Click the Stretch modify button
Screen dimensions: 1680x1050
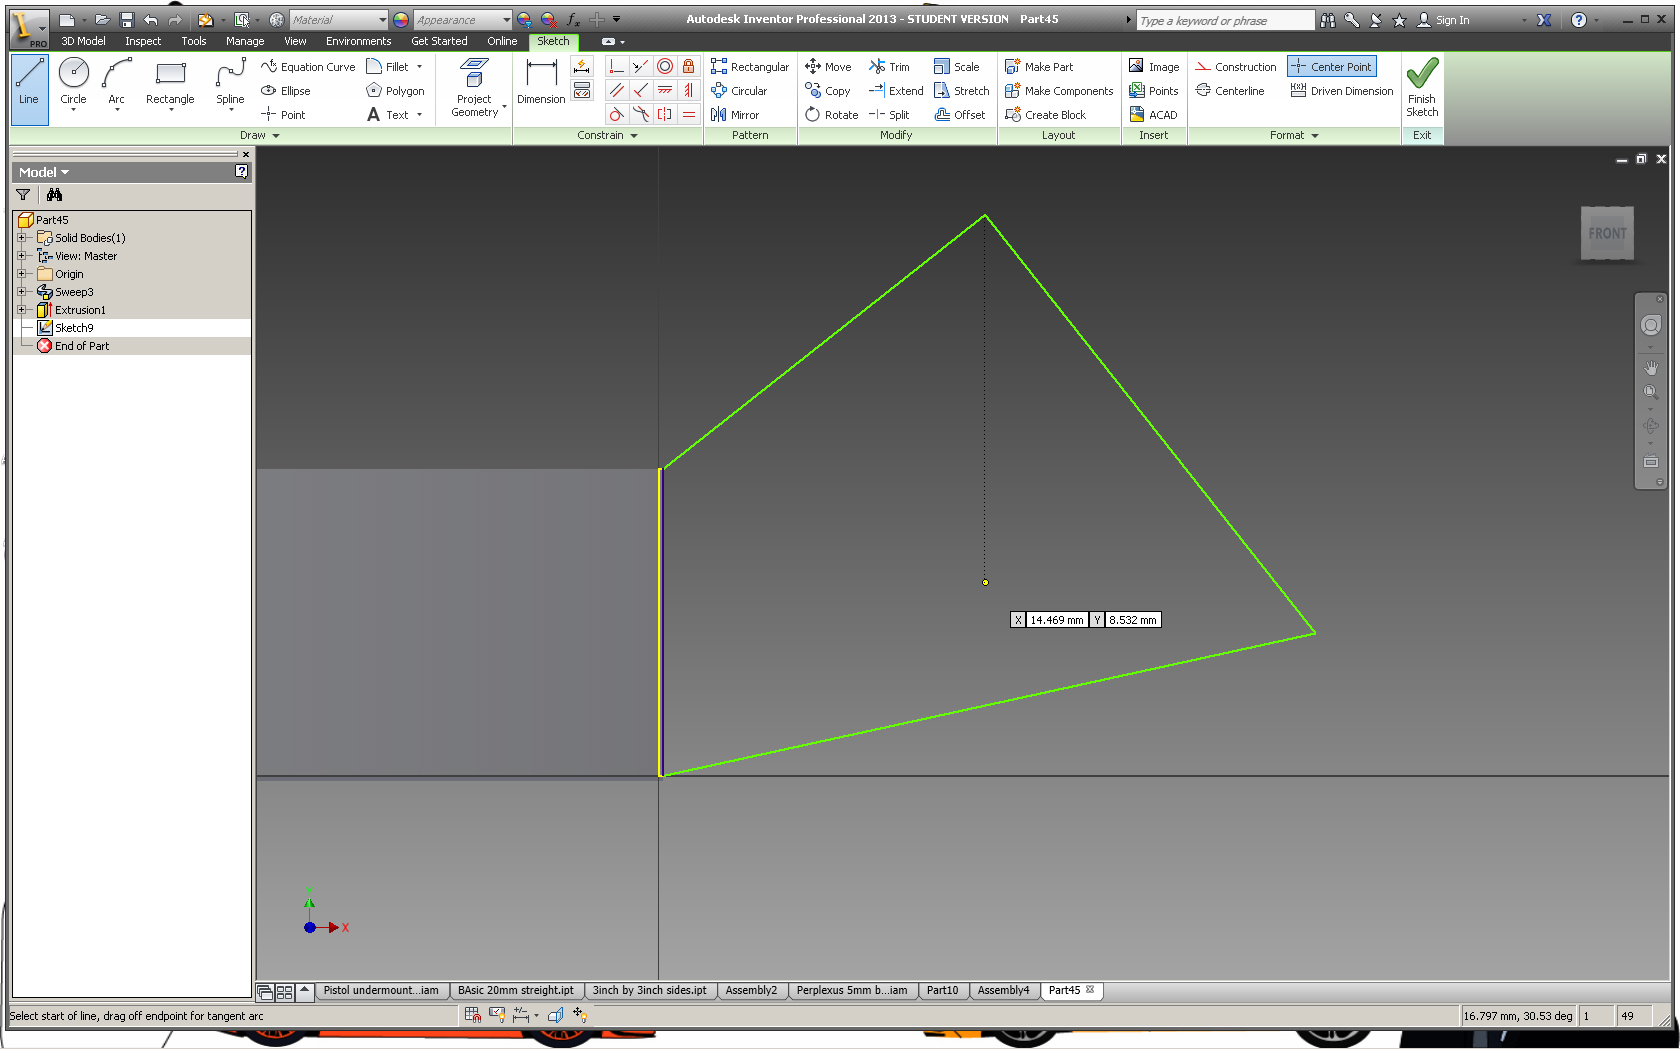(961, 91)
